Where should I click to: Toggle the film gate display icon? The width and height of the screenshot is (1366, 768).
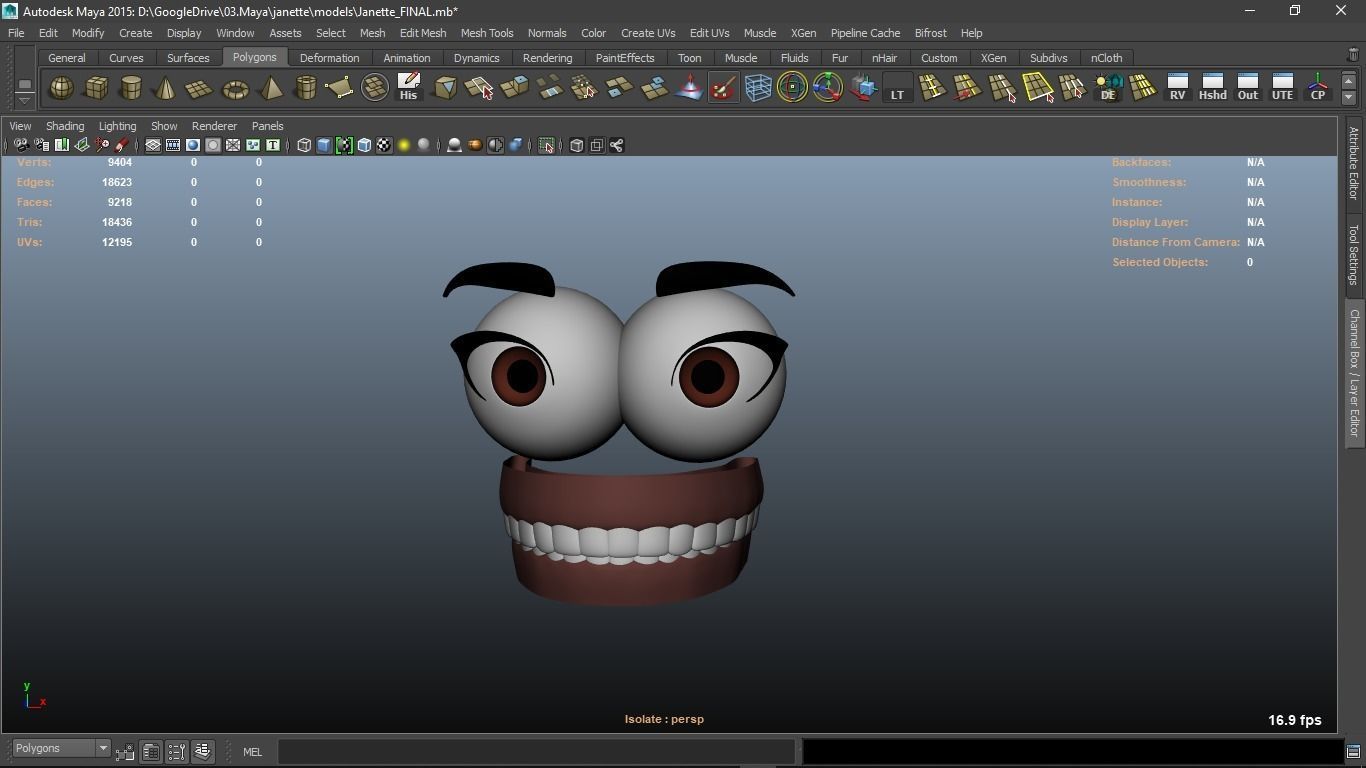click(x=173, y=146)
